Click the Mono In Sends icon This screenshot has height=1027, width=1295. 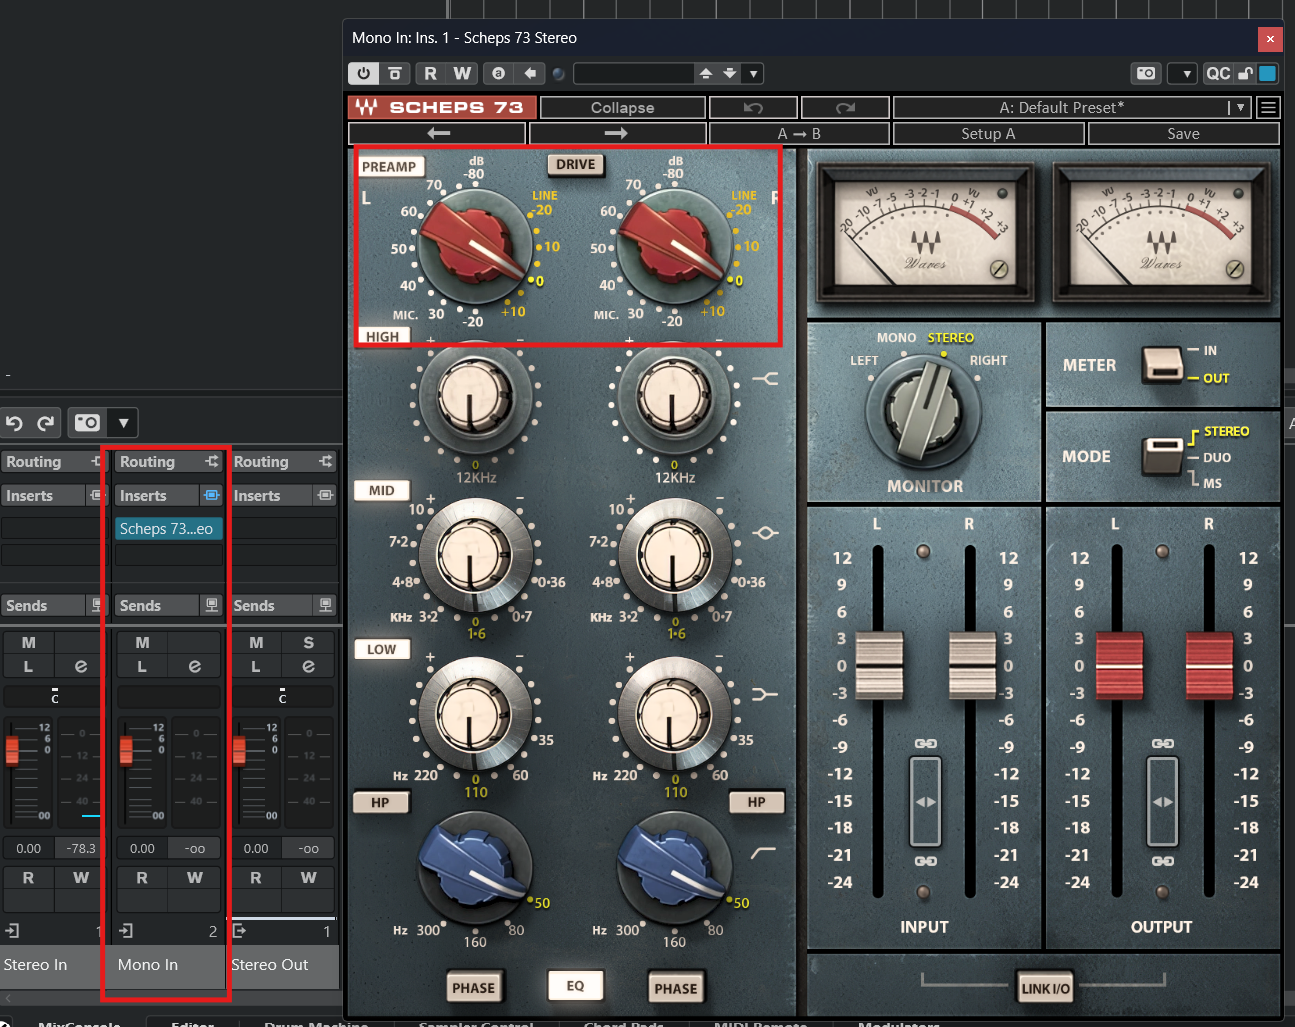212,605
